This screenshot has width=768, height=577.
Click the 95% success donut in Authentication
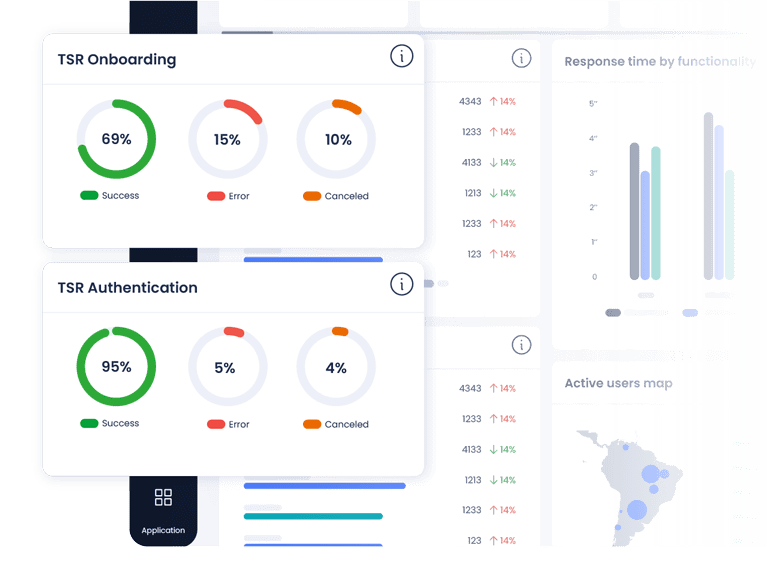point(116,366)
